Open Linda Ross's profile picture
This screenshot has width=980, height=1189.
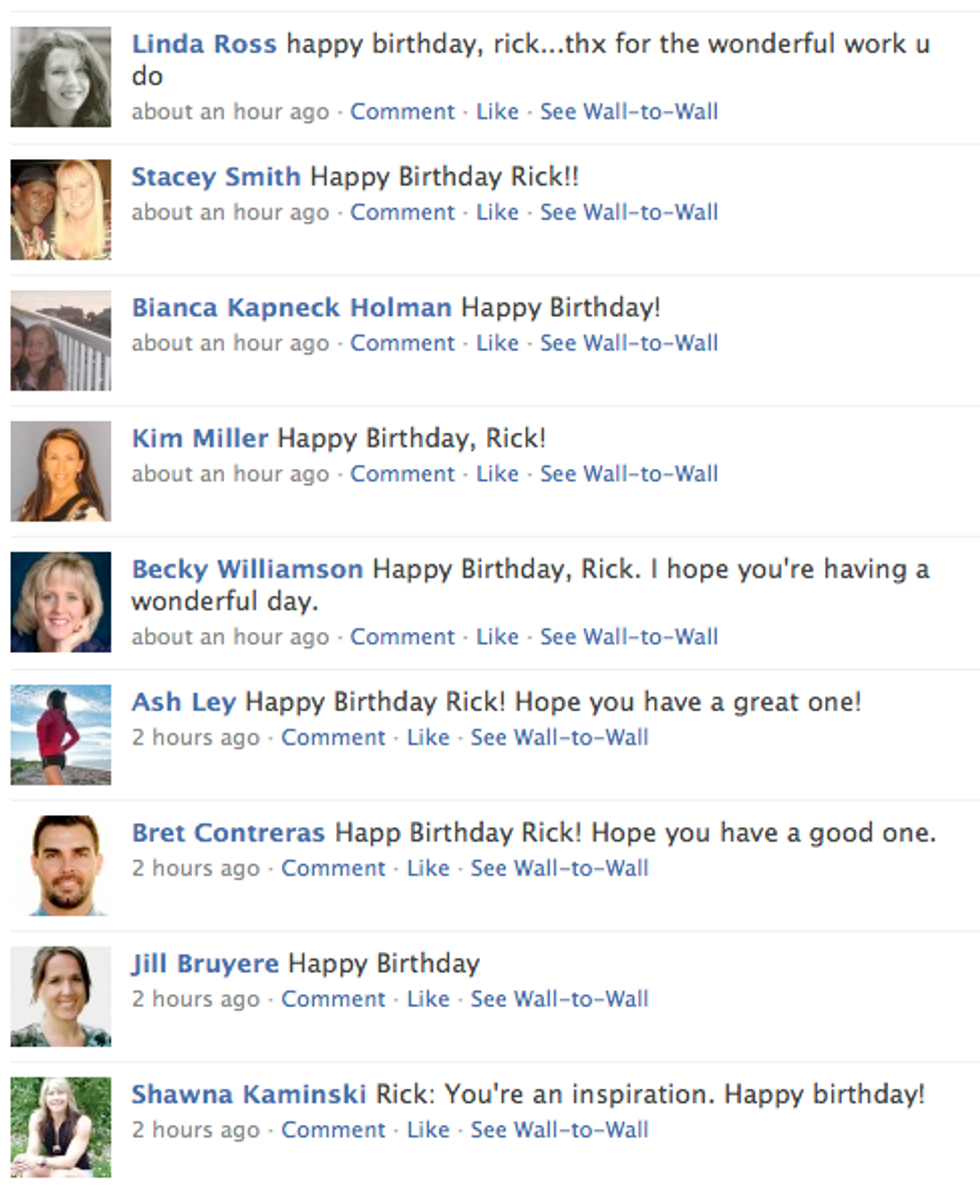61,77
